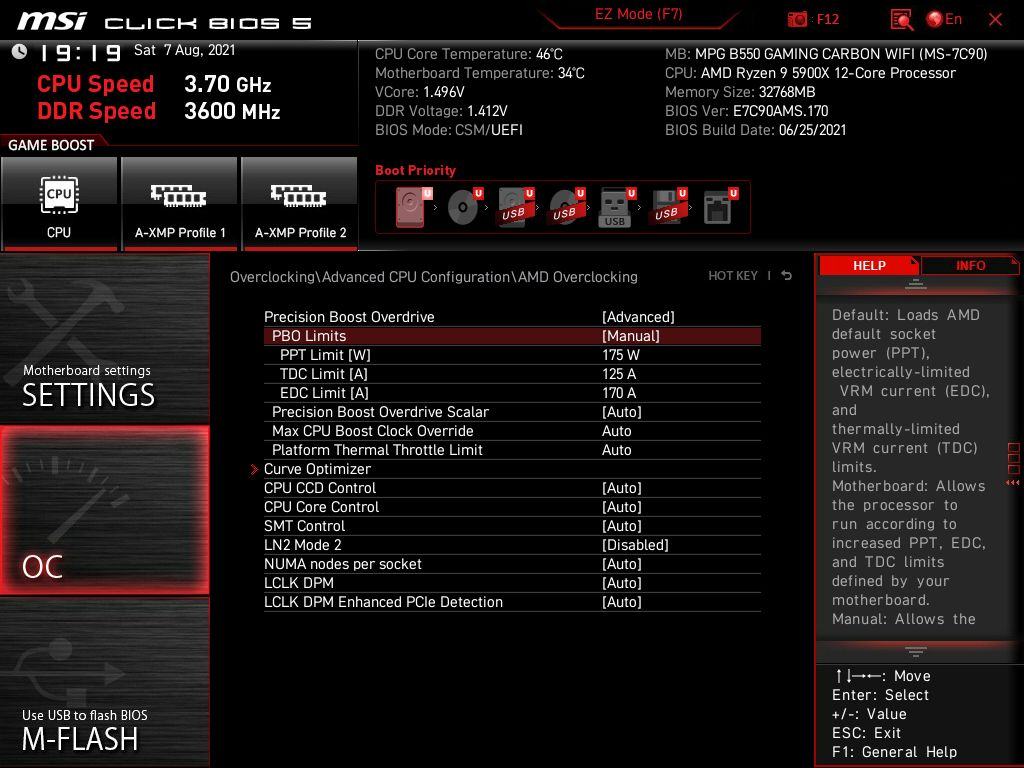Open the OC overclocking panel
1024x768 pixels.
(x=104, y=511)
